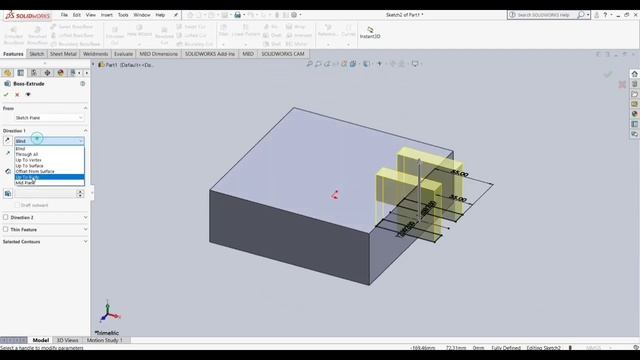Open the Tools menu
Screen dimensions: 640x360
click(123, 15)
